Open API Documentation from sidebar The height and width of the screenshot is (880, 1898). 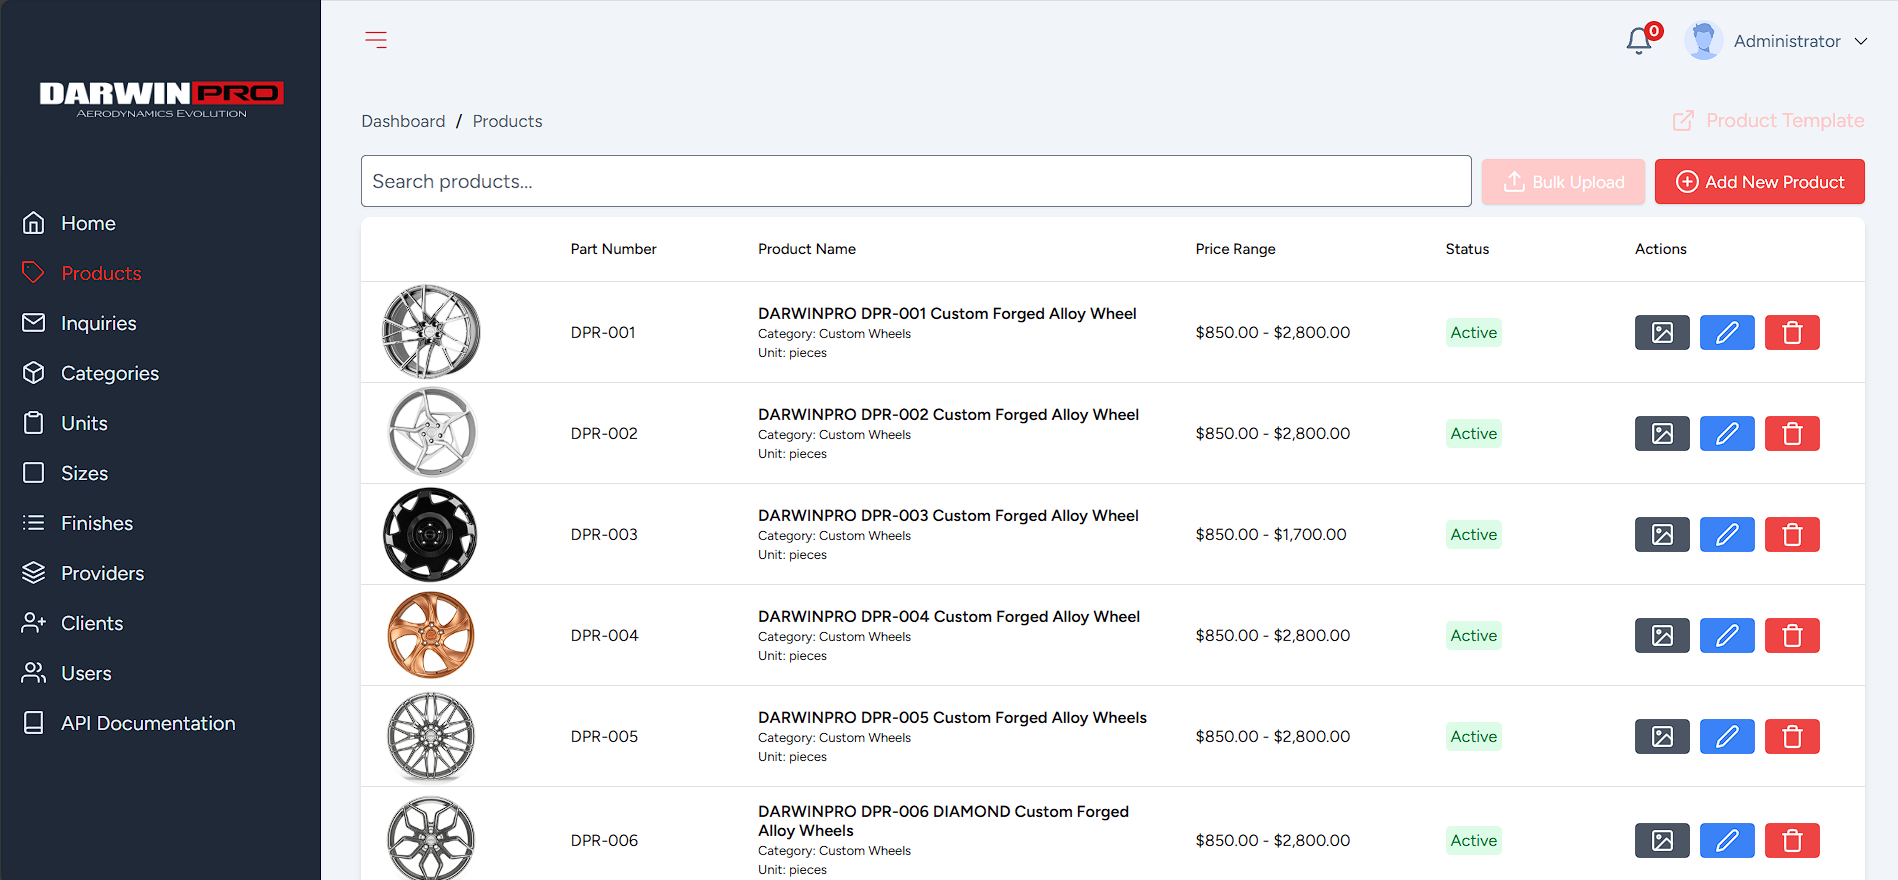147,723
